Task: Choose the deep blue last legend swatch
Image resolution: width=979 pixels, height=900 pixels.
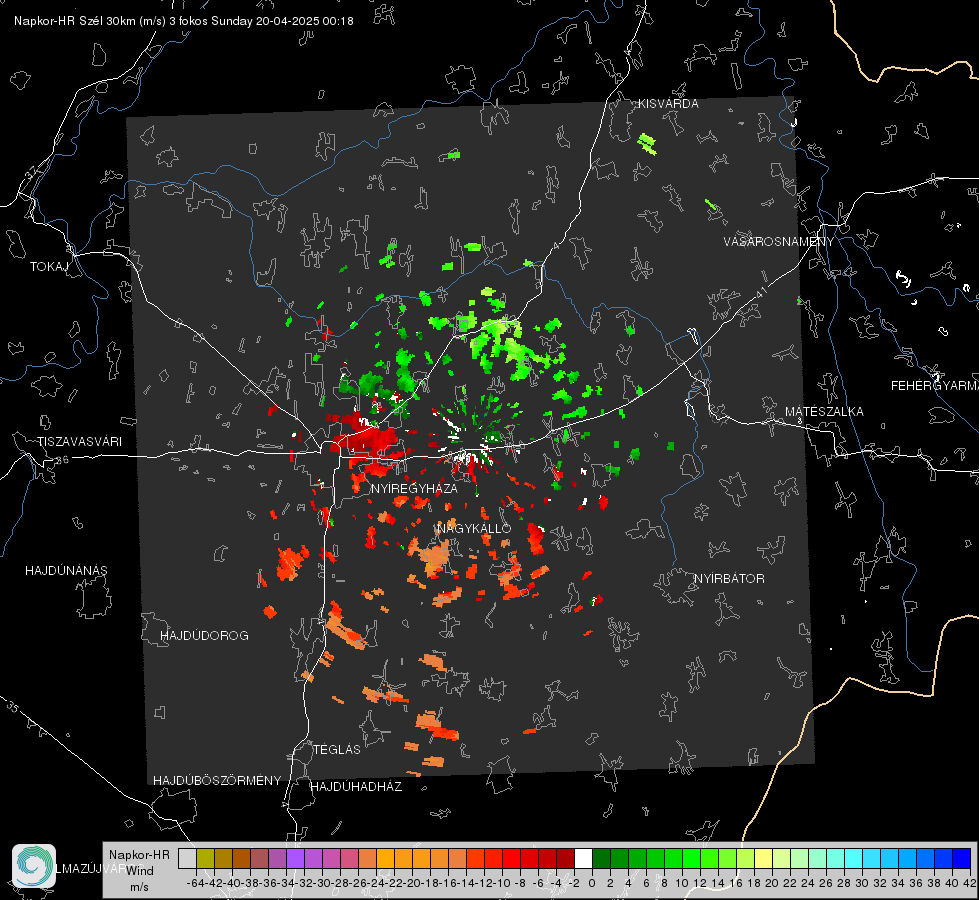Action: (962, 858)
